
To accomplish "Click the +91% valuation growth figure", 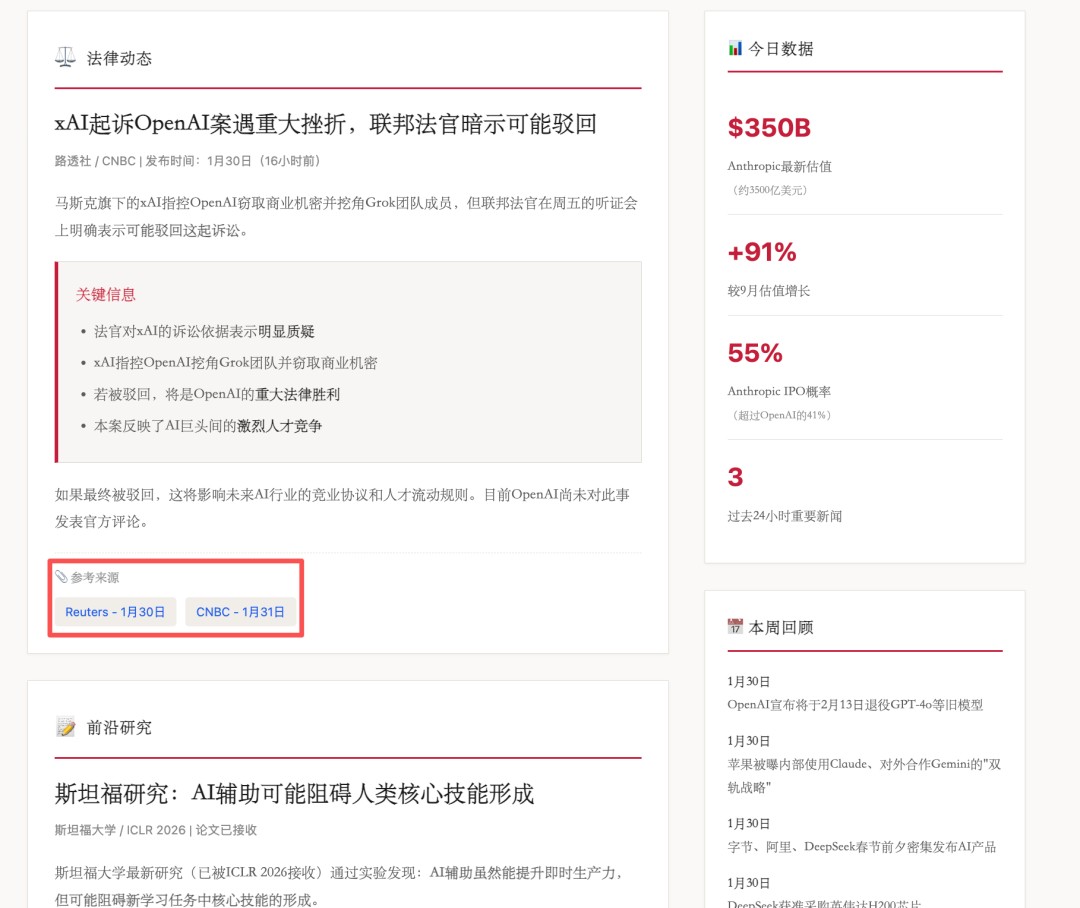I will pyautogui.click(x=762, y=253).
